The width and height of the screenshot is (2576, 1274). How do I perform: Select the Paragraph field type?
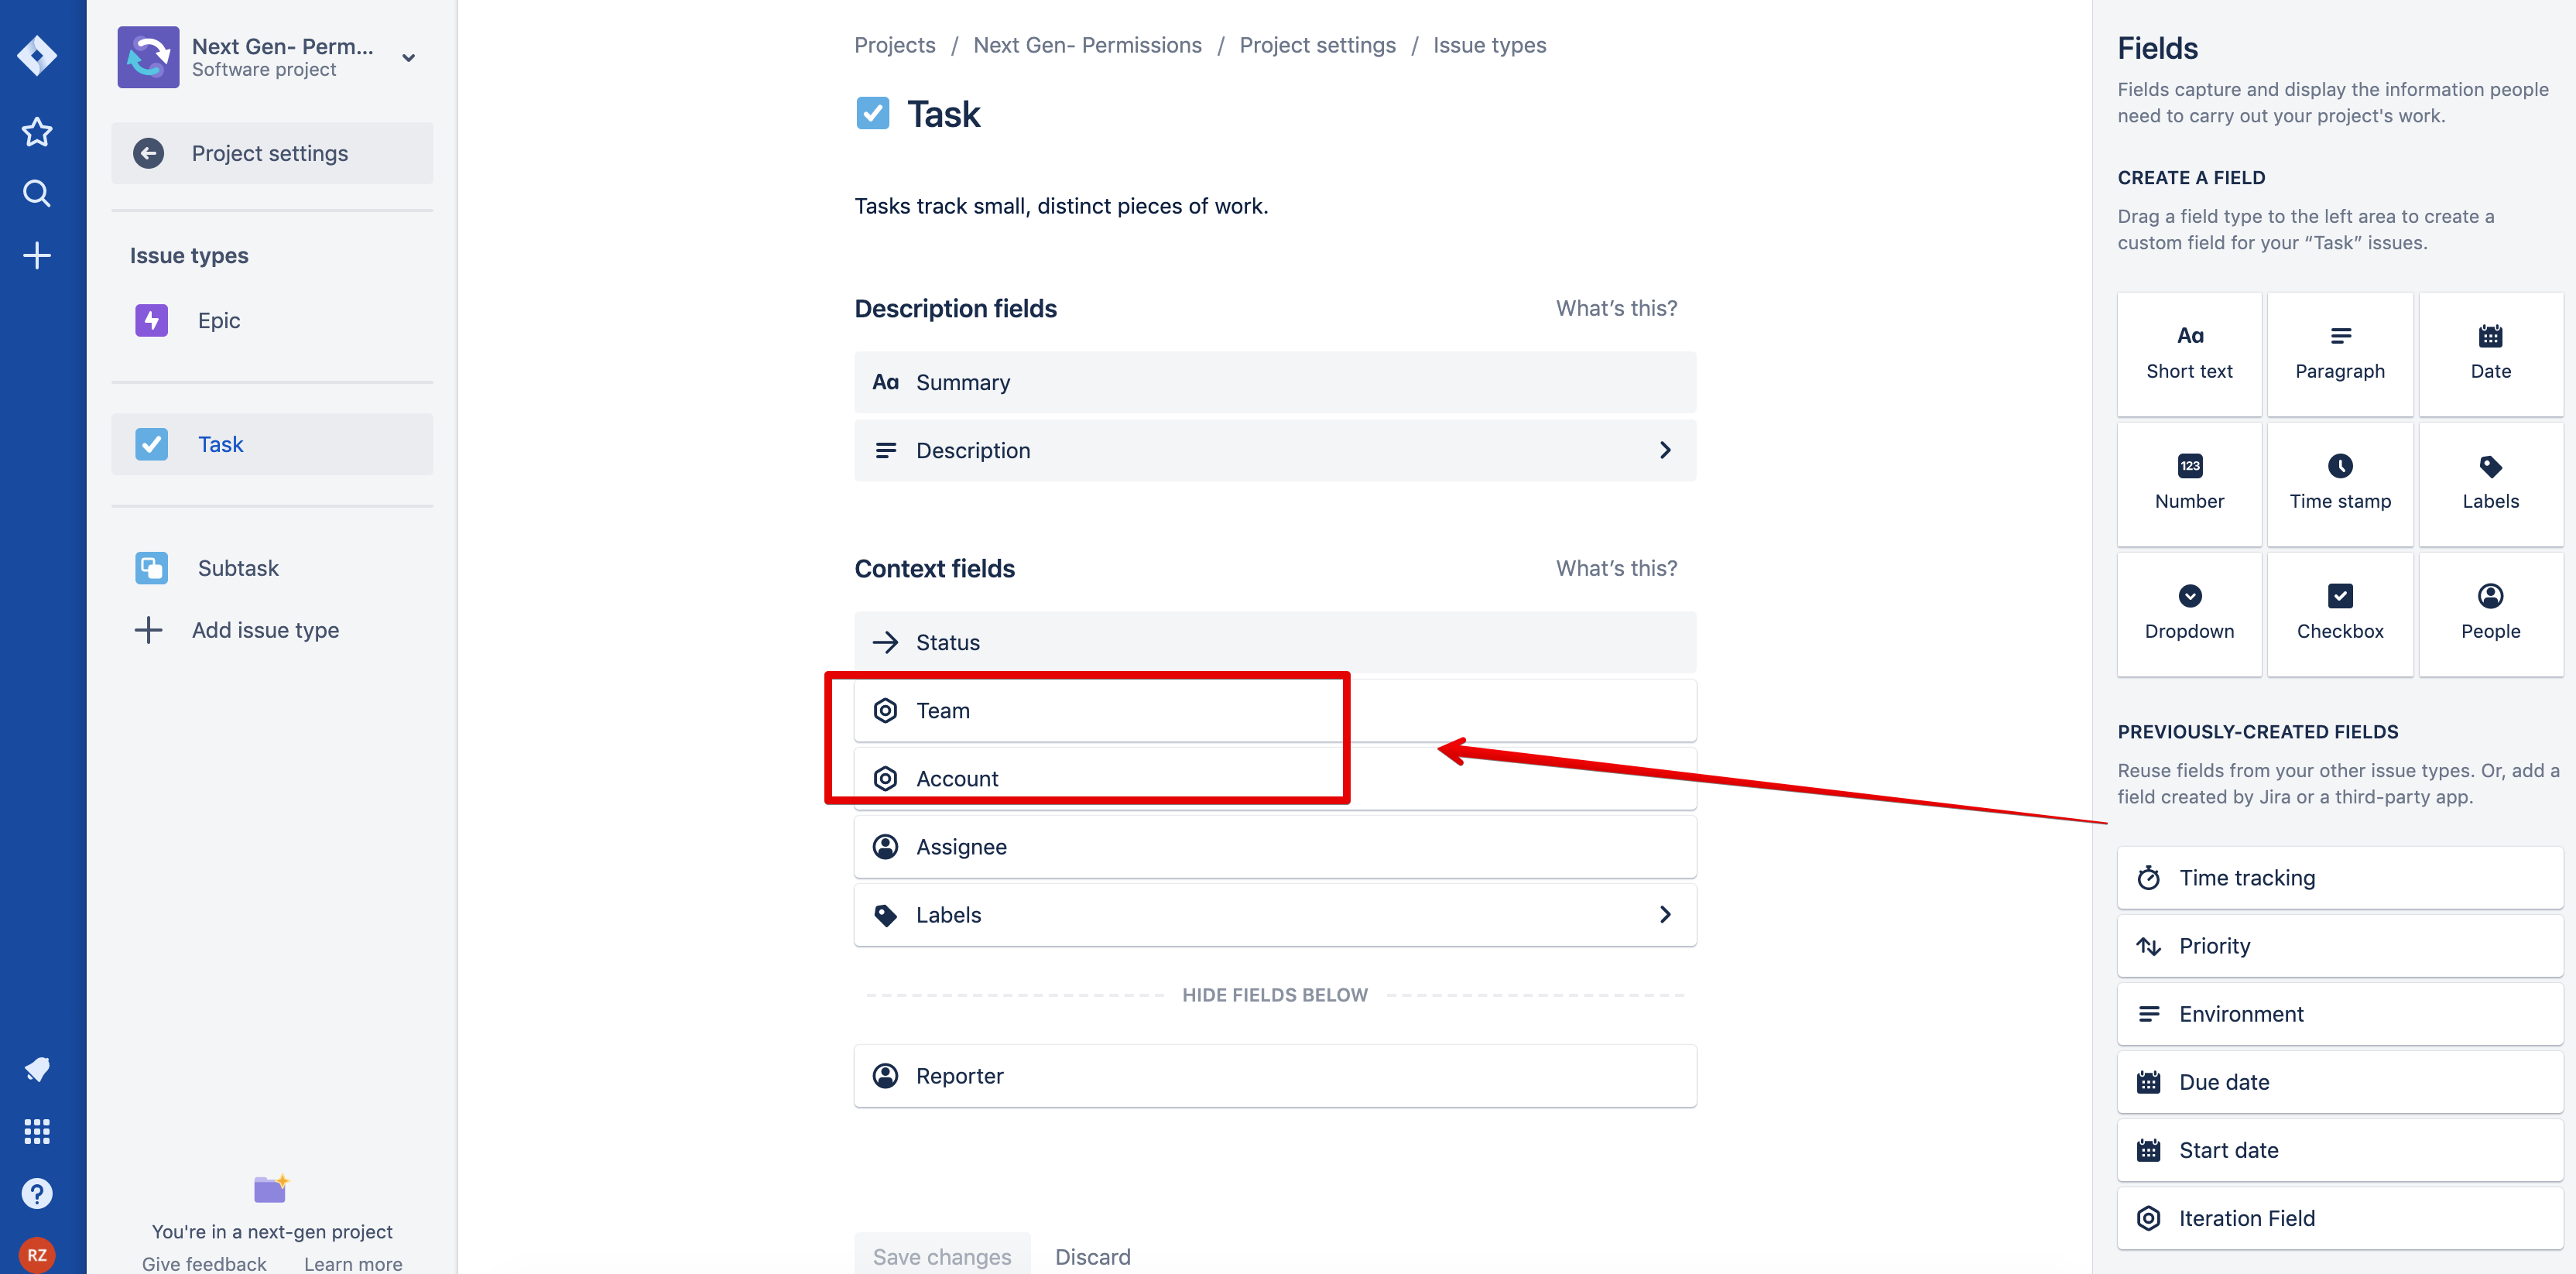2340,353
